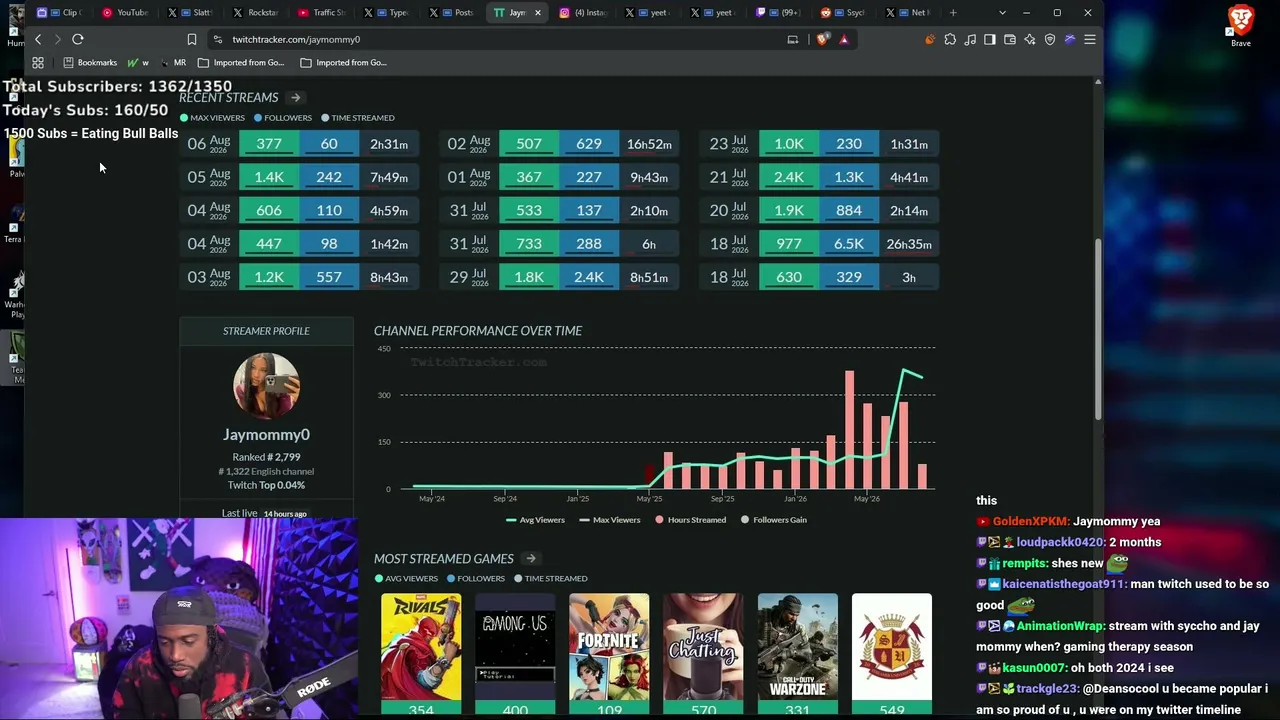The image size is (1280, 720).
Task: Open the Brave VPN shield icon
Action: click(1050, 39)
